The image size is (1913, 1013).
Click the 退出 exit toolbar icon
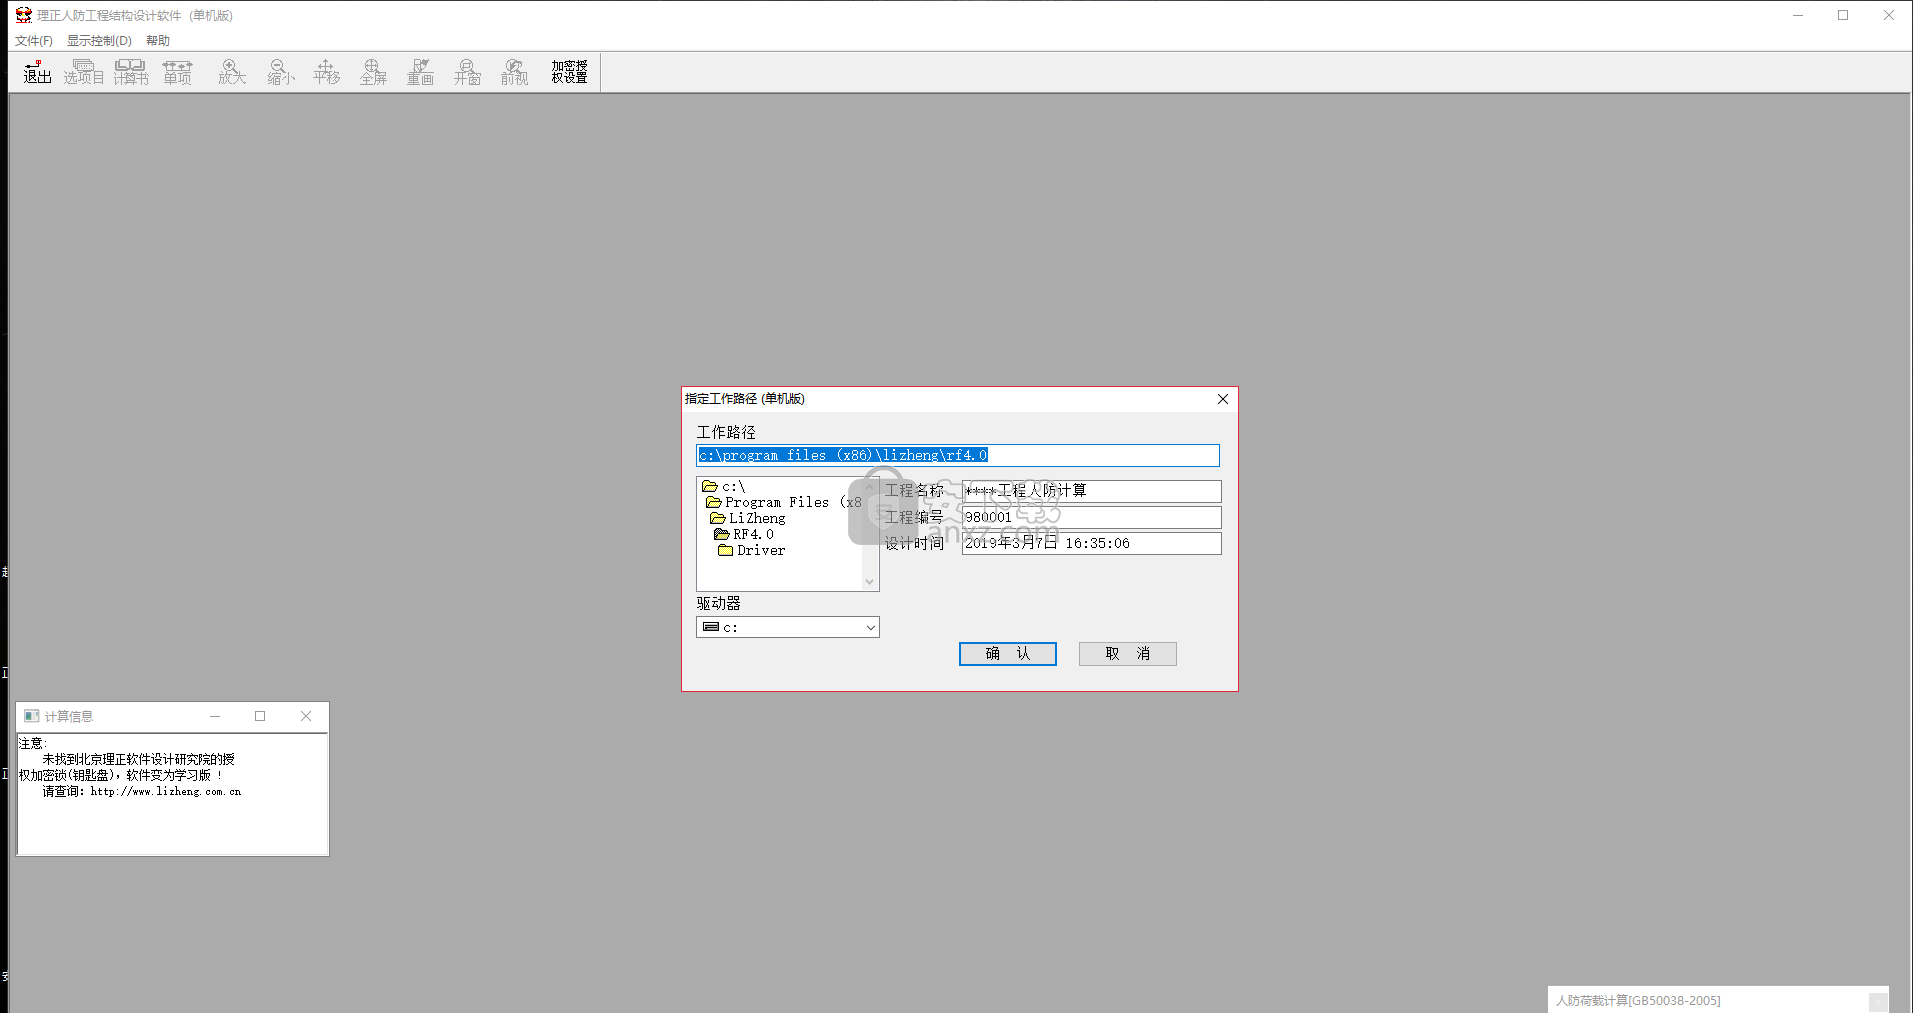point(37,72)
